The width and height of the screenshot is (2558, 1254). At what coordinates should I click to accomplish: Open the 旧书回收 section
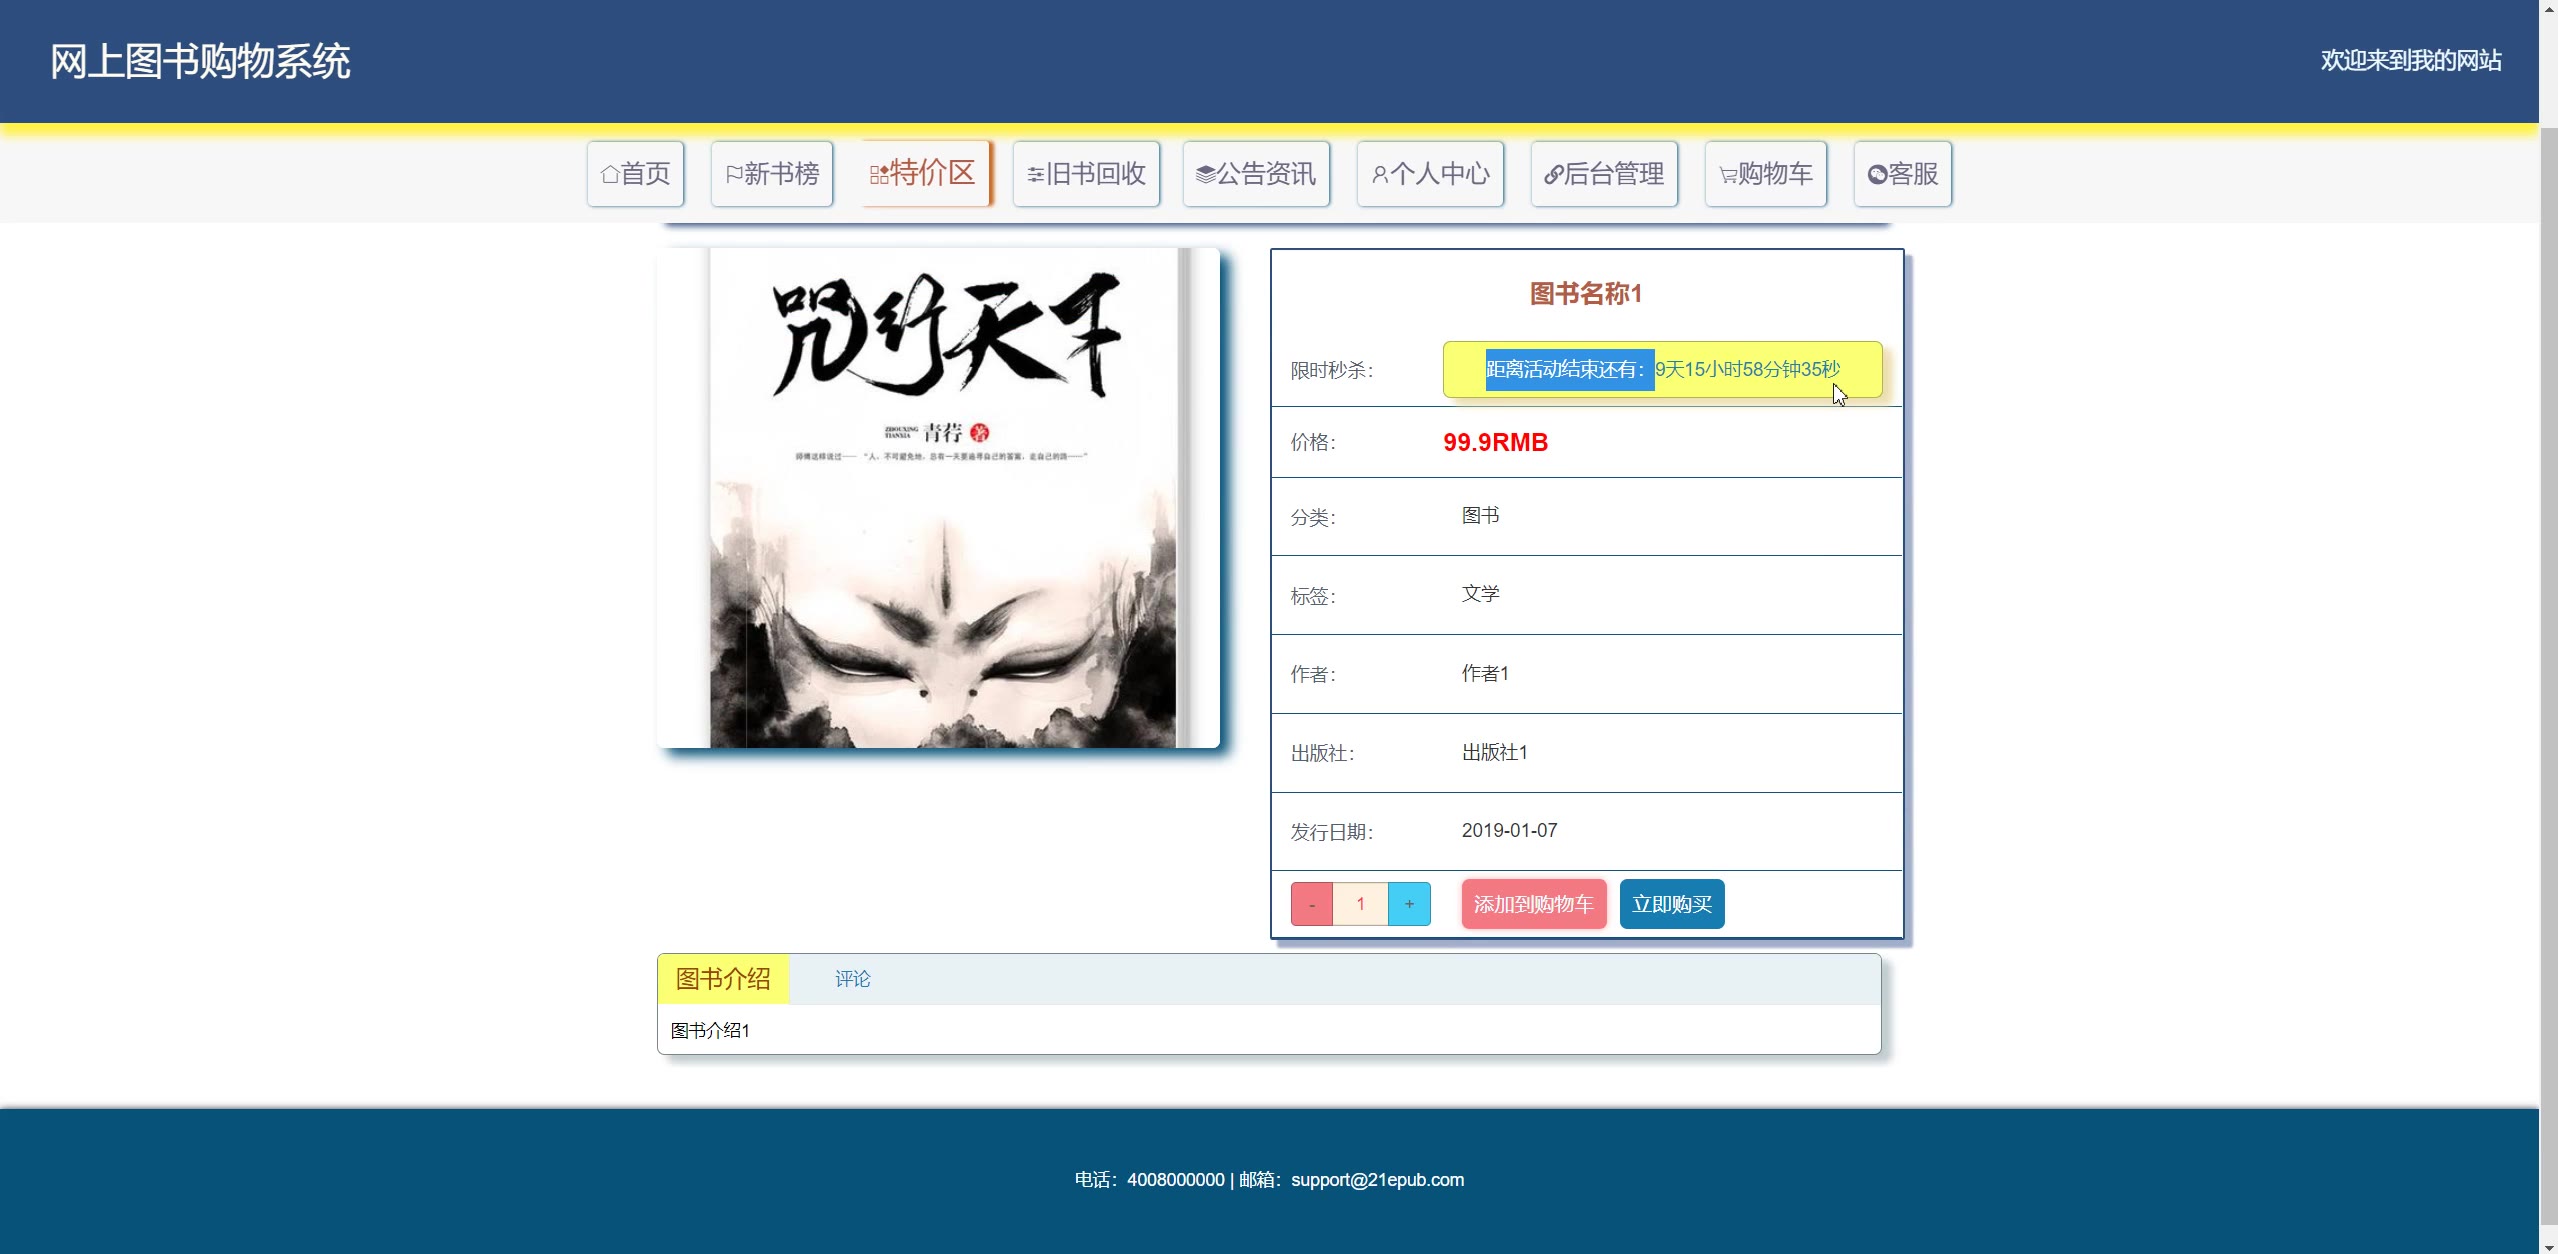(1086, 174)
